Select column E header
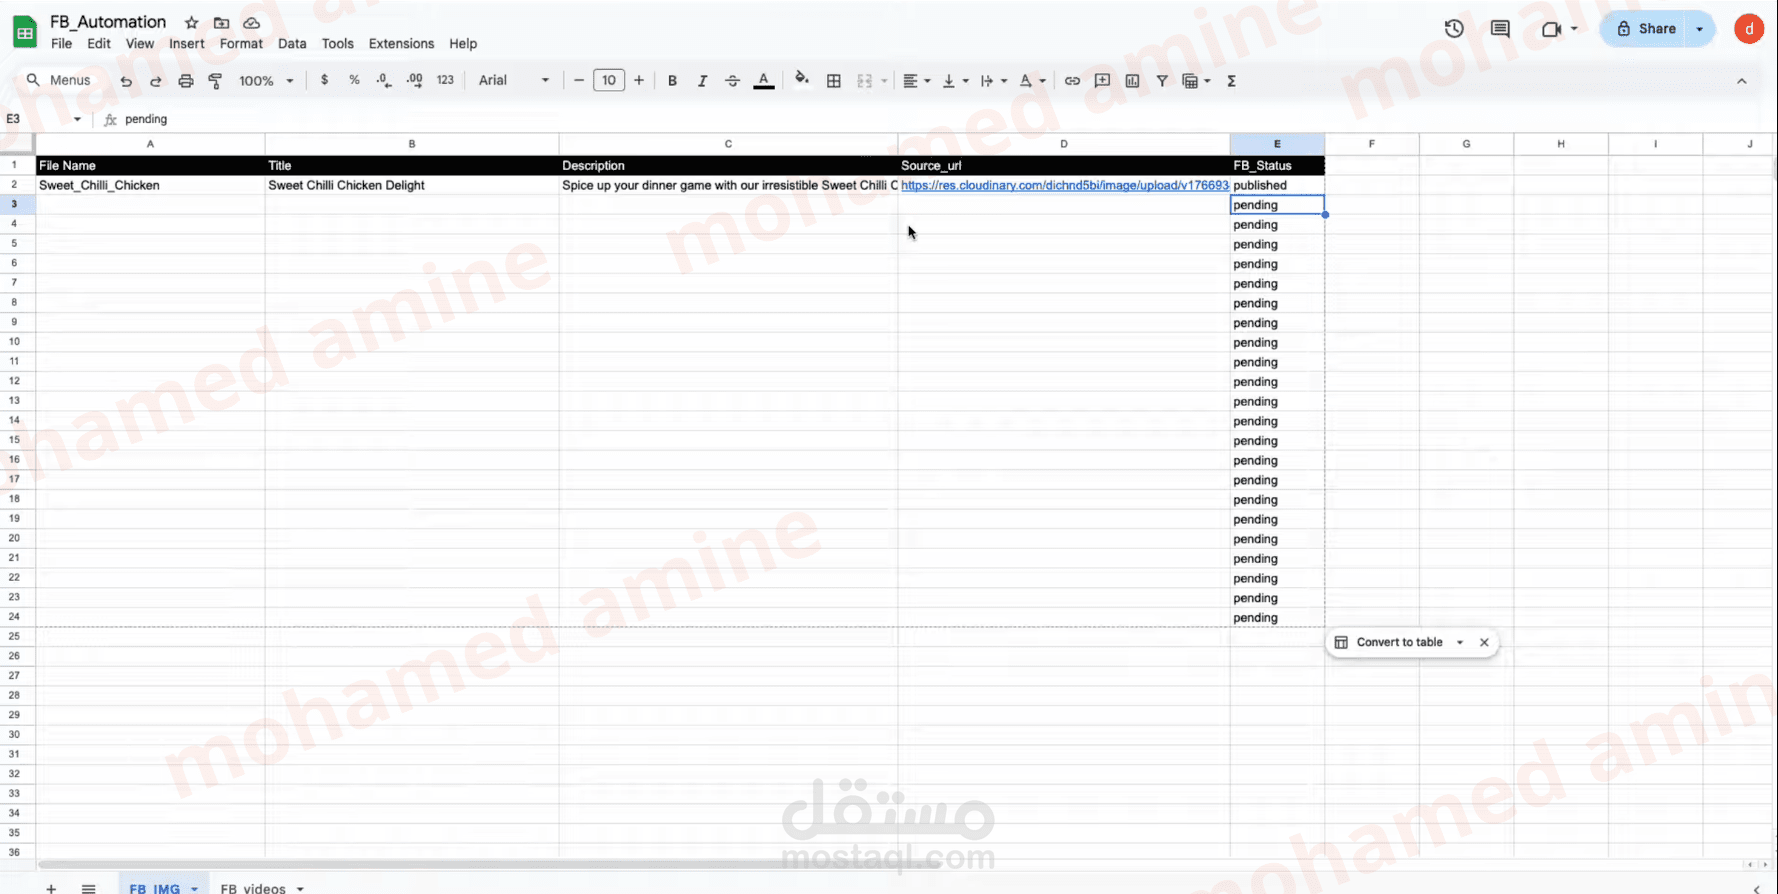 click(x=1277, y=144)
